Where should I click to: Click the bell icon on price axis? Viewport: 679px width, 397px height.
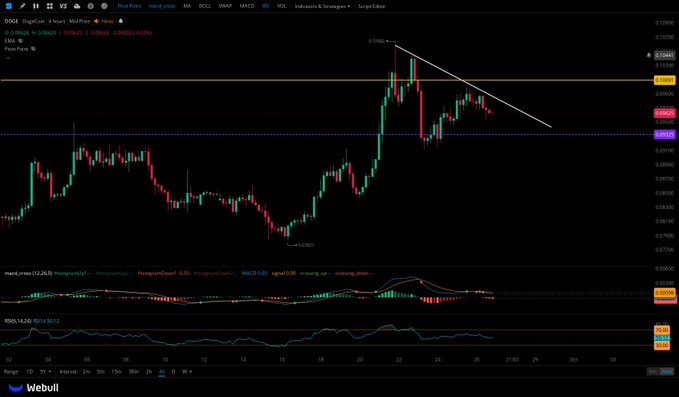[649, 55]
